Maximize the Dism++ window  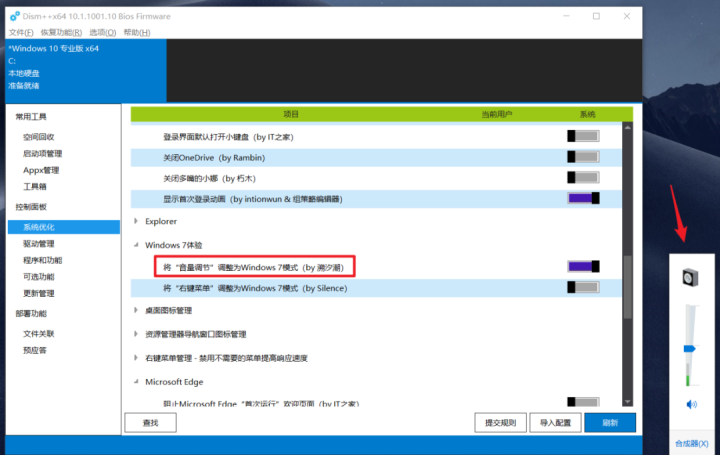tap(596, 16)
